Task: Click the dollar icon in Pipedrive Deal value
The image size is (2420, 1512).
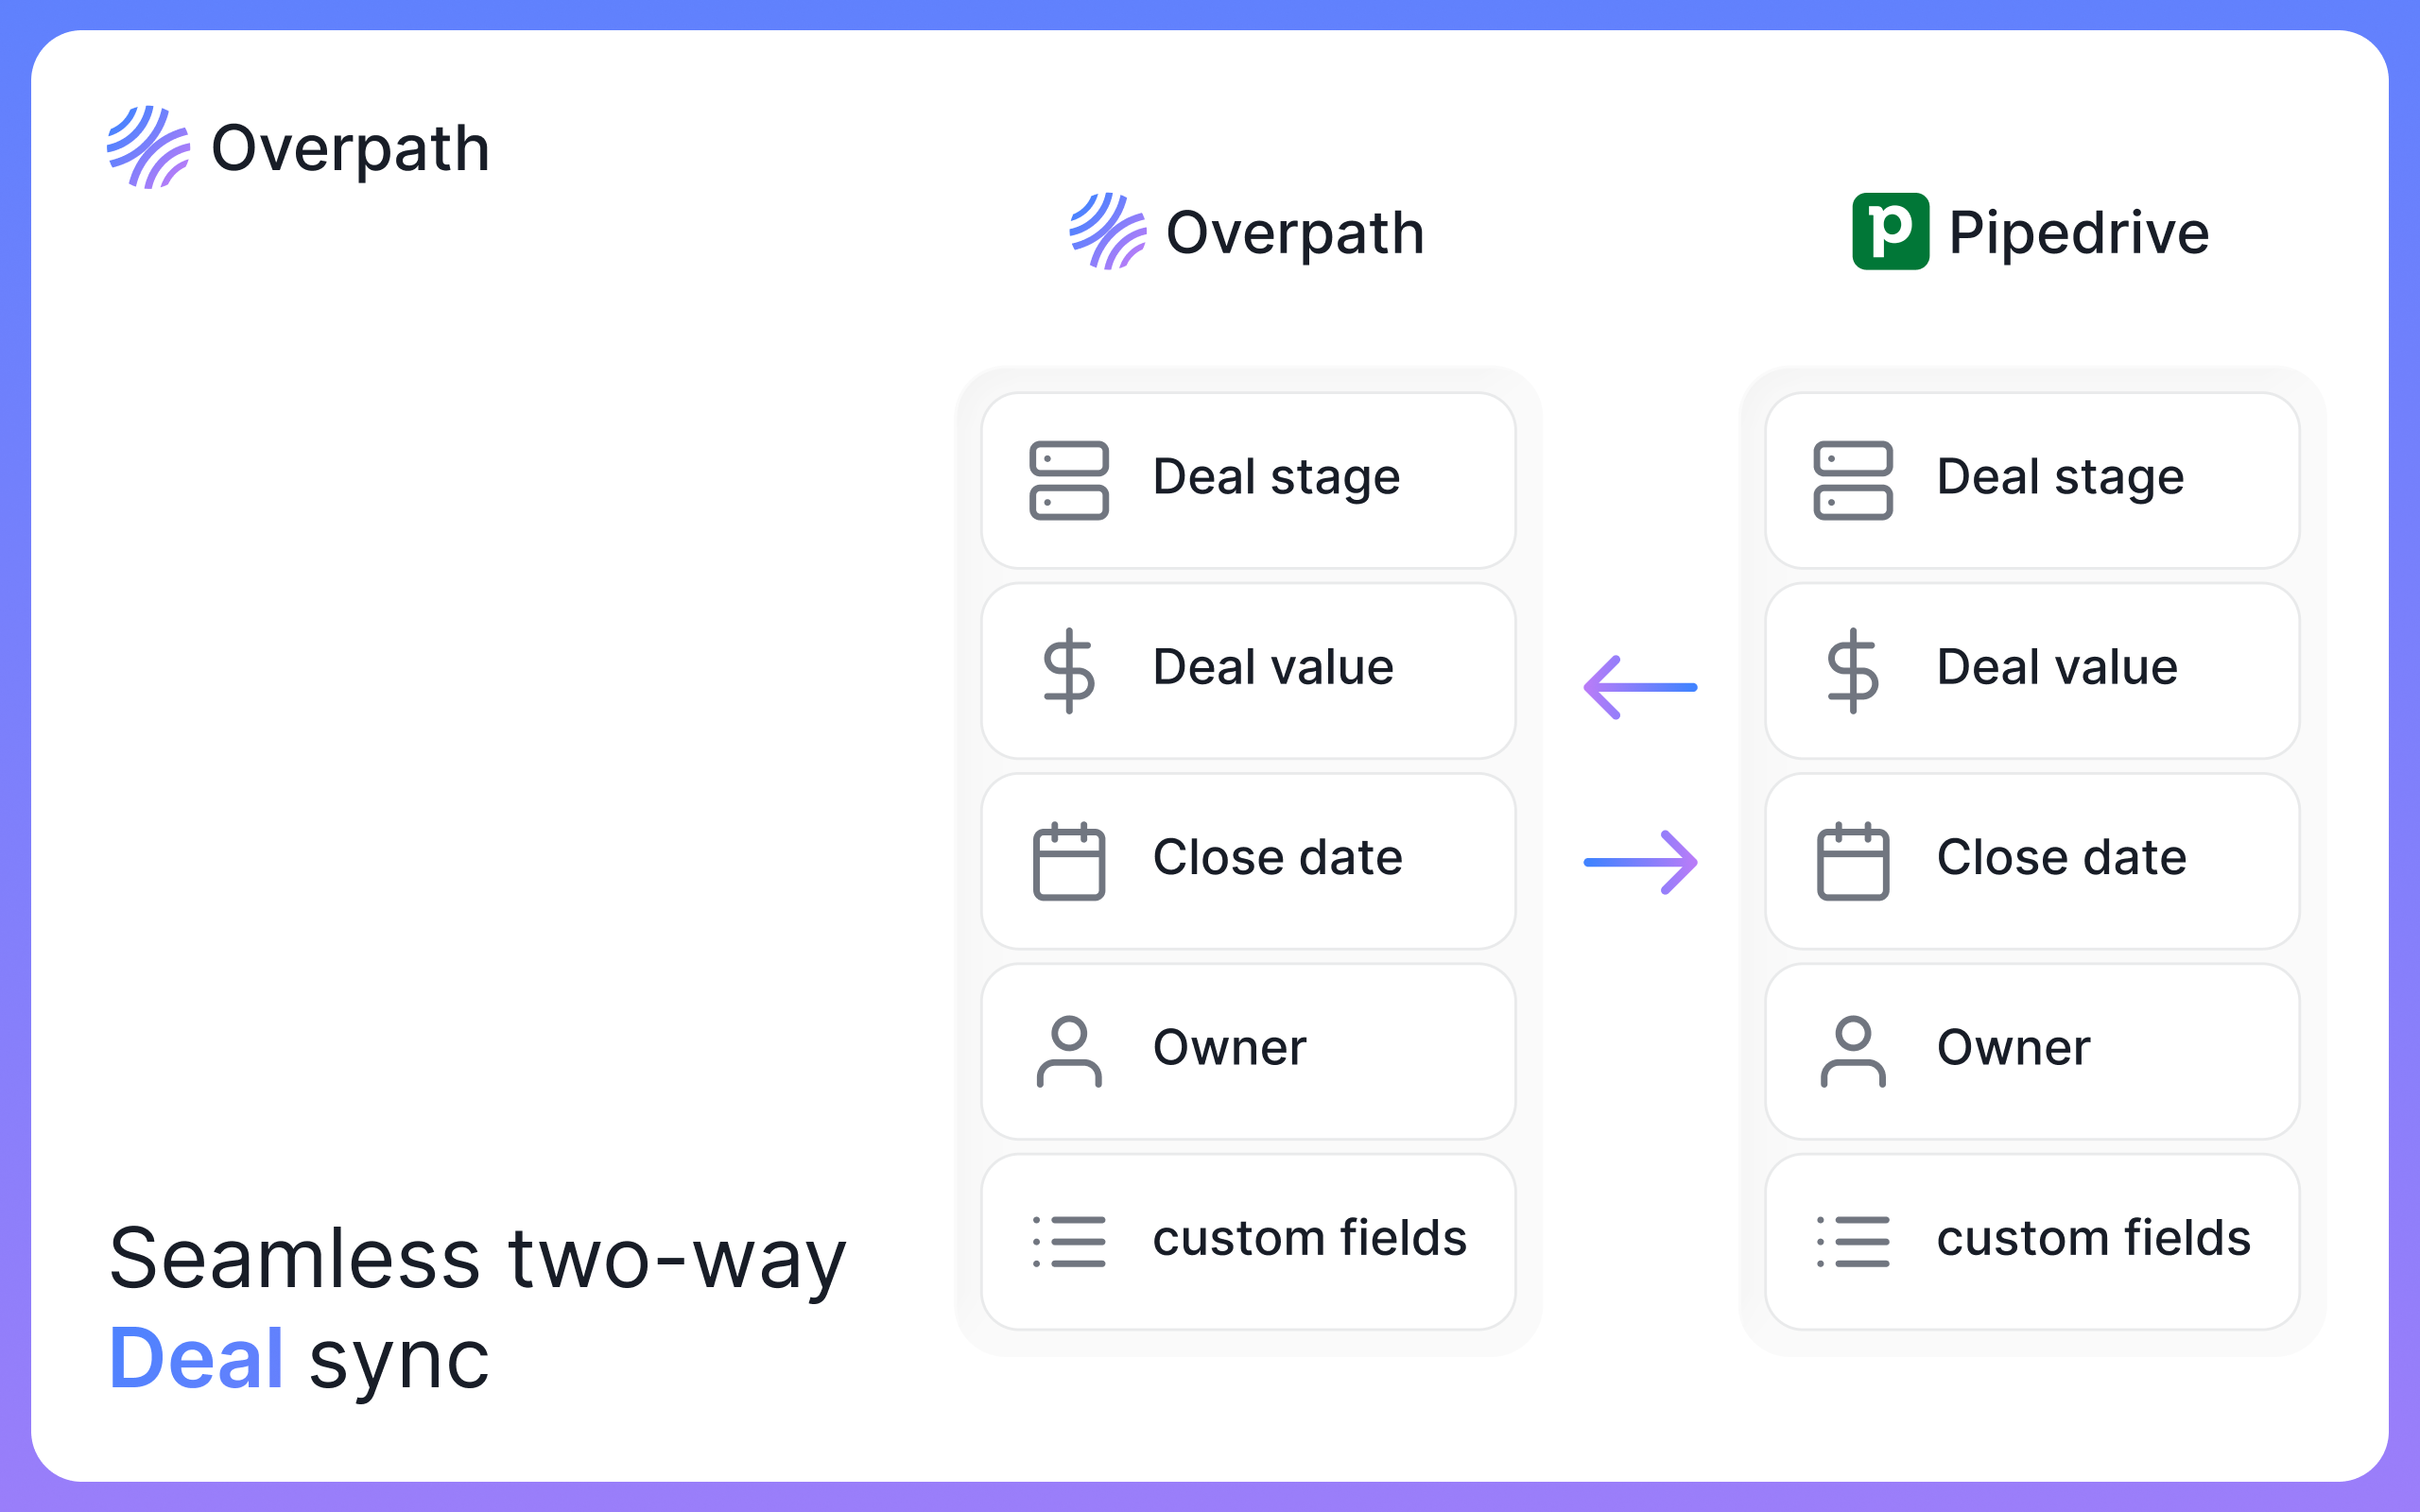Action: [x=1853, y=670]
